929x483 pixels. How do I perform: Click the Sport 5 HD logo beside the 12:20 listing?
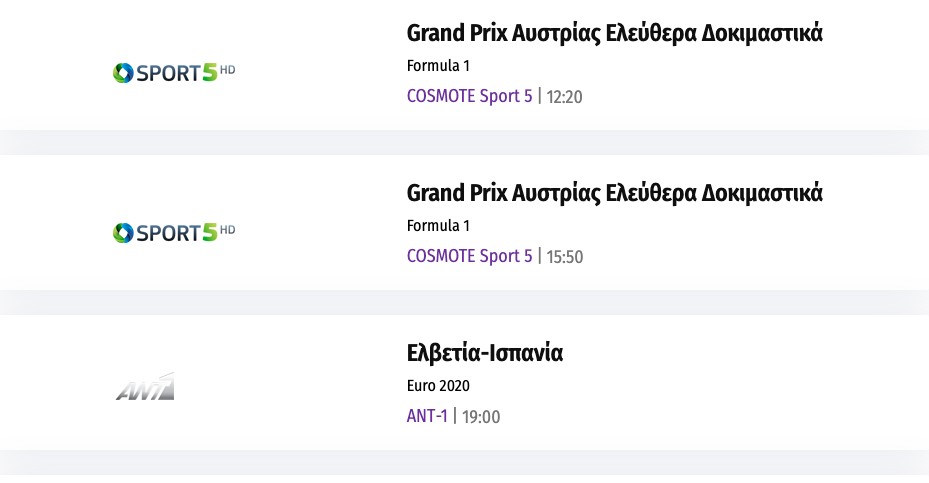pos(174,72)
